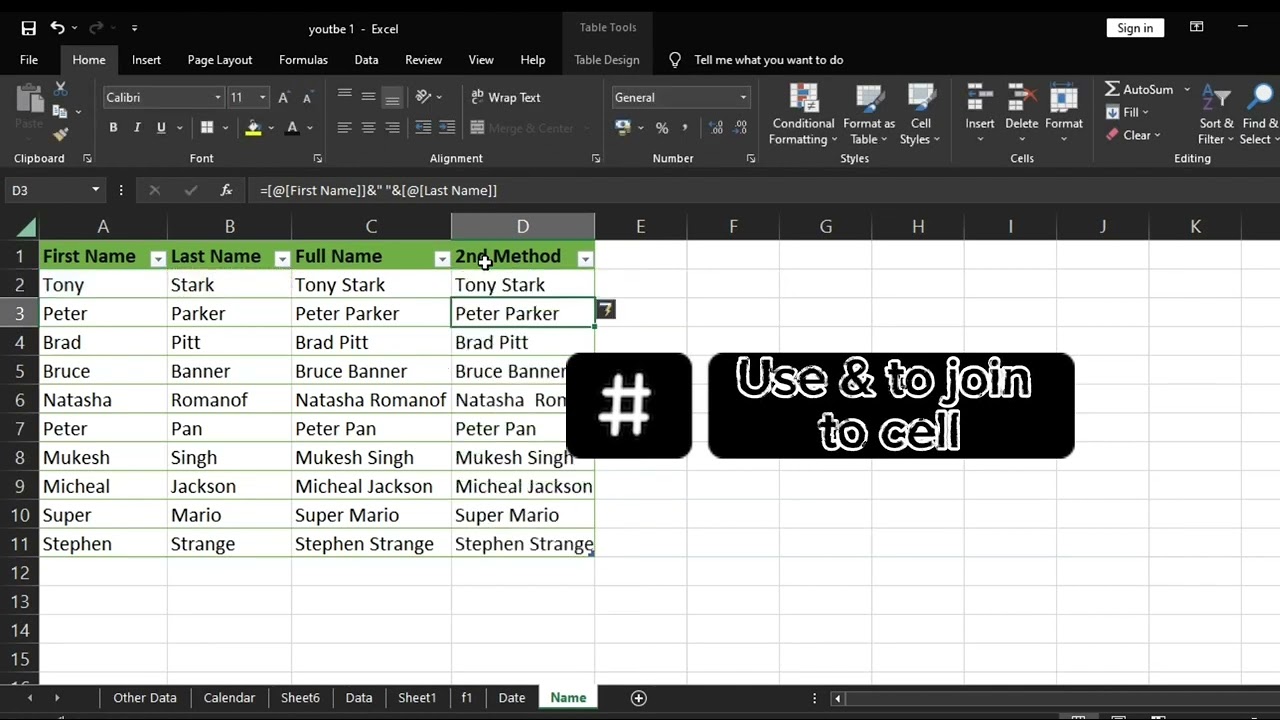Open the File tab
Screen dimensions: 1280x720
click(x=29, y=60)
